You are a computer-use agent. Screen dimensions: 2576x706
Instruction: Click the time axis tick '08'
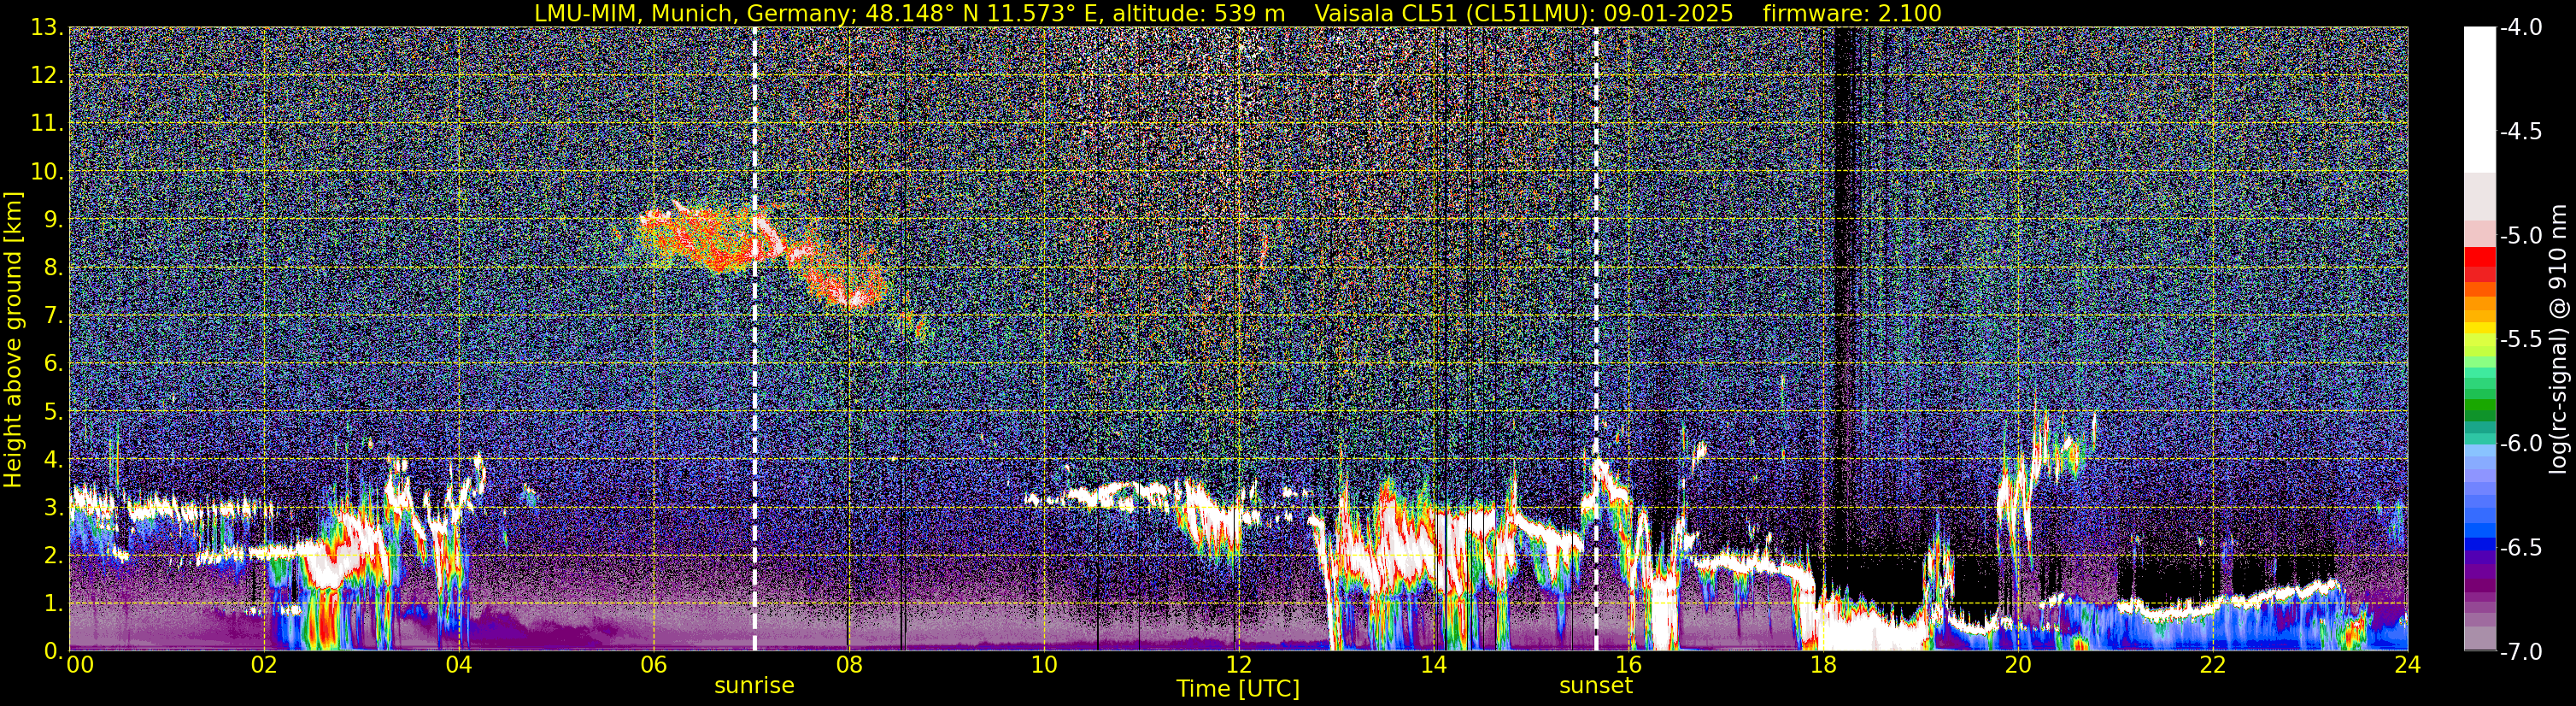point(848,665)
